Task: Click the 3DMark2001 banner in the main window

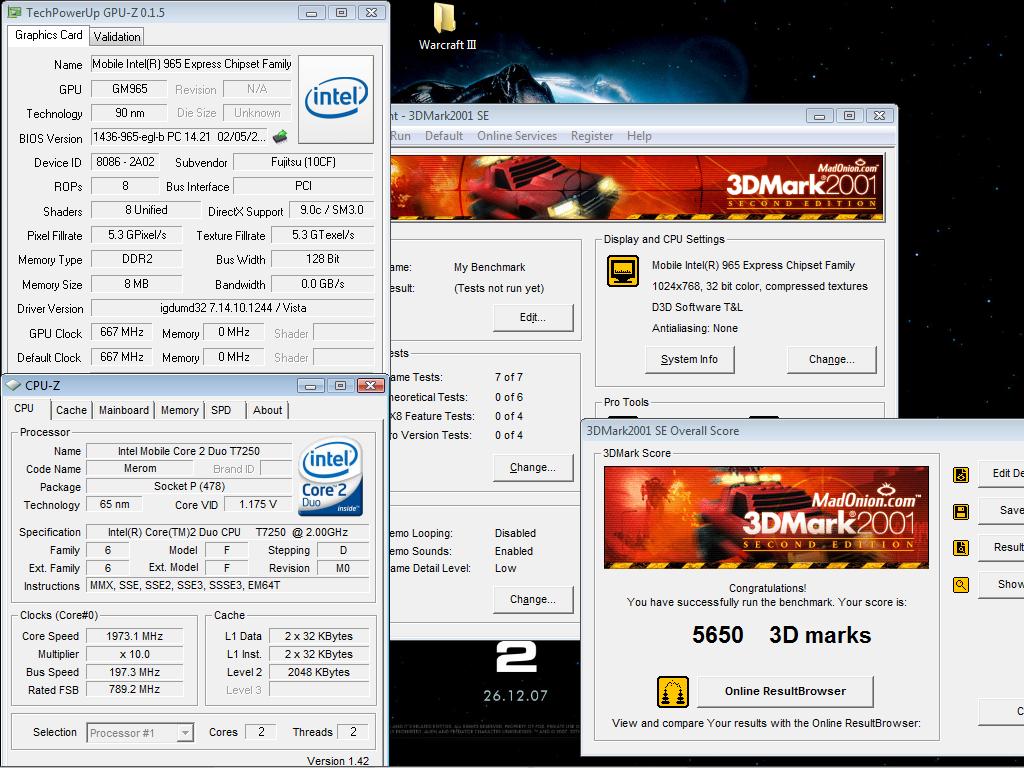Action: (637, 188)
